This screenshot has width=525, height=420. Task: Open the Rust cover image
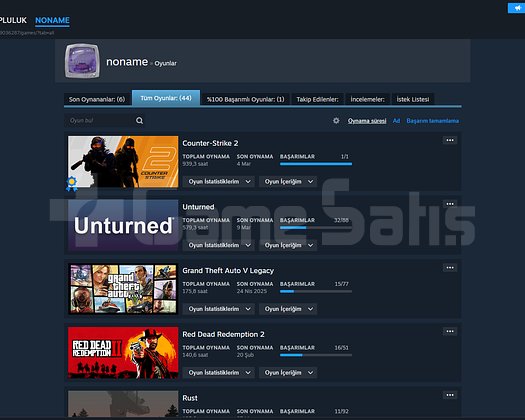coord(123,404)
